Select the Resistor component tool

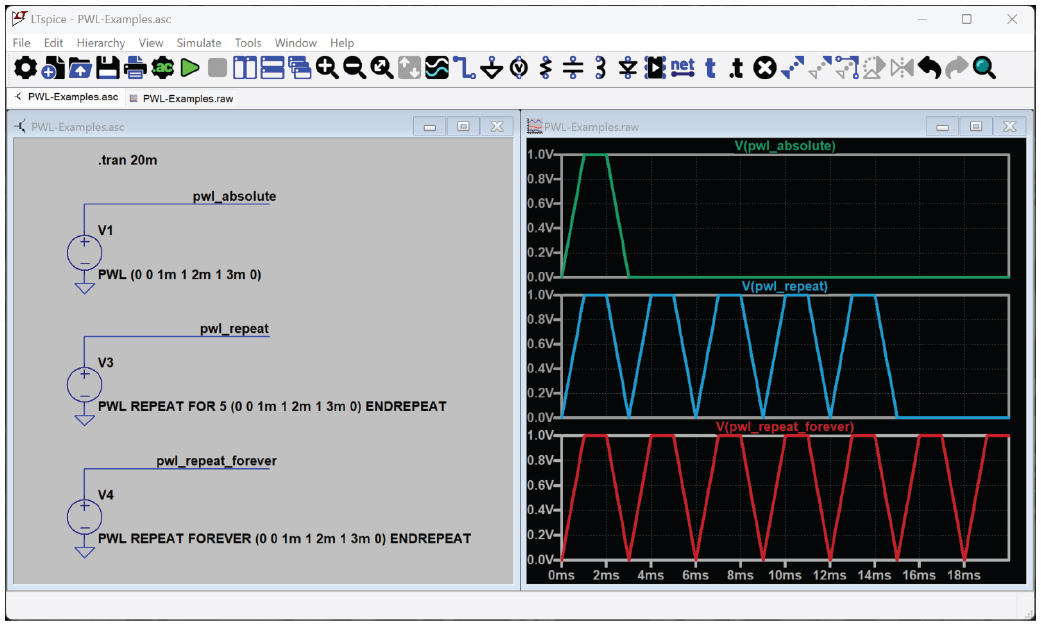pos(546,68)
